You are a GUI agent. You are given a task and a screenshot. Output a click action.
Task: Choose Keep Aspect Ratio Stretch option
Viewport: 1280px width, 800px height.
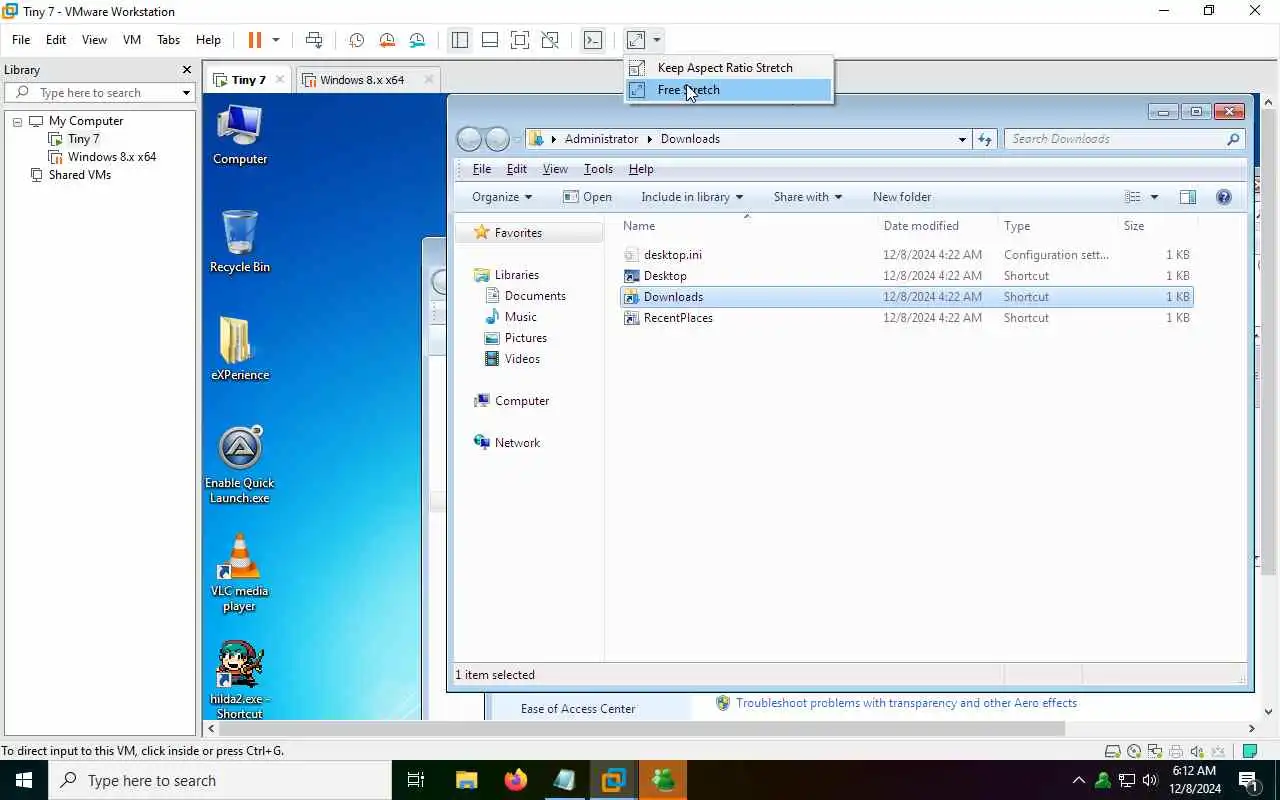[728, 68]
